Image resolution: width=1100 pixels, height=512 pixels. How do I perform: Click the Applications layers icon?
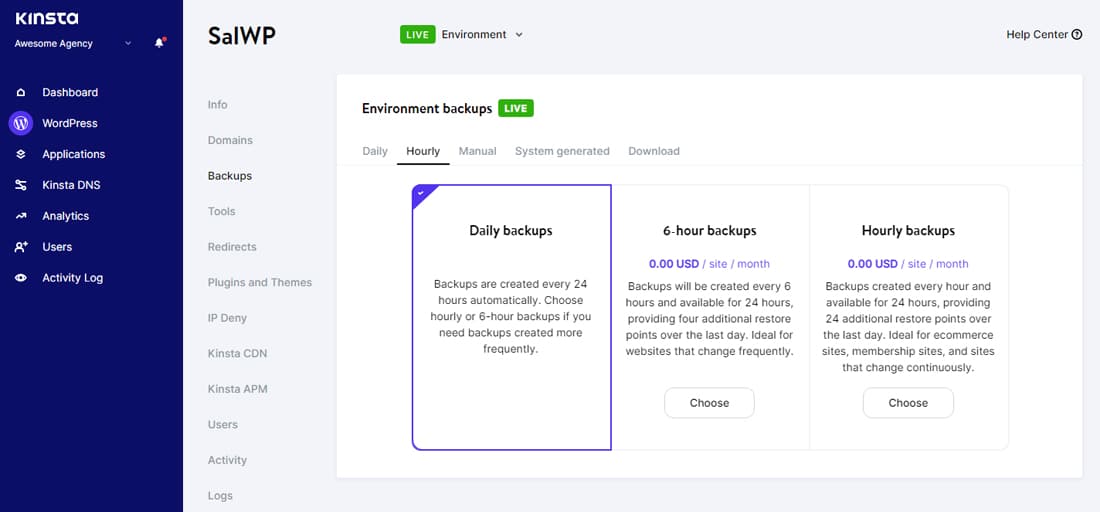[x=21, y=154]
